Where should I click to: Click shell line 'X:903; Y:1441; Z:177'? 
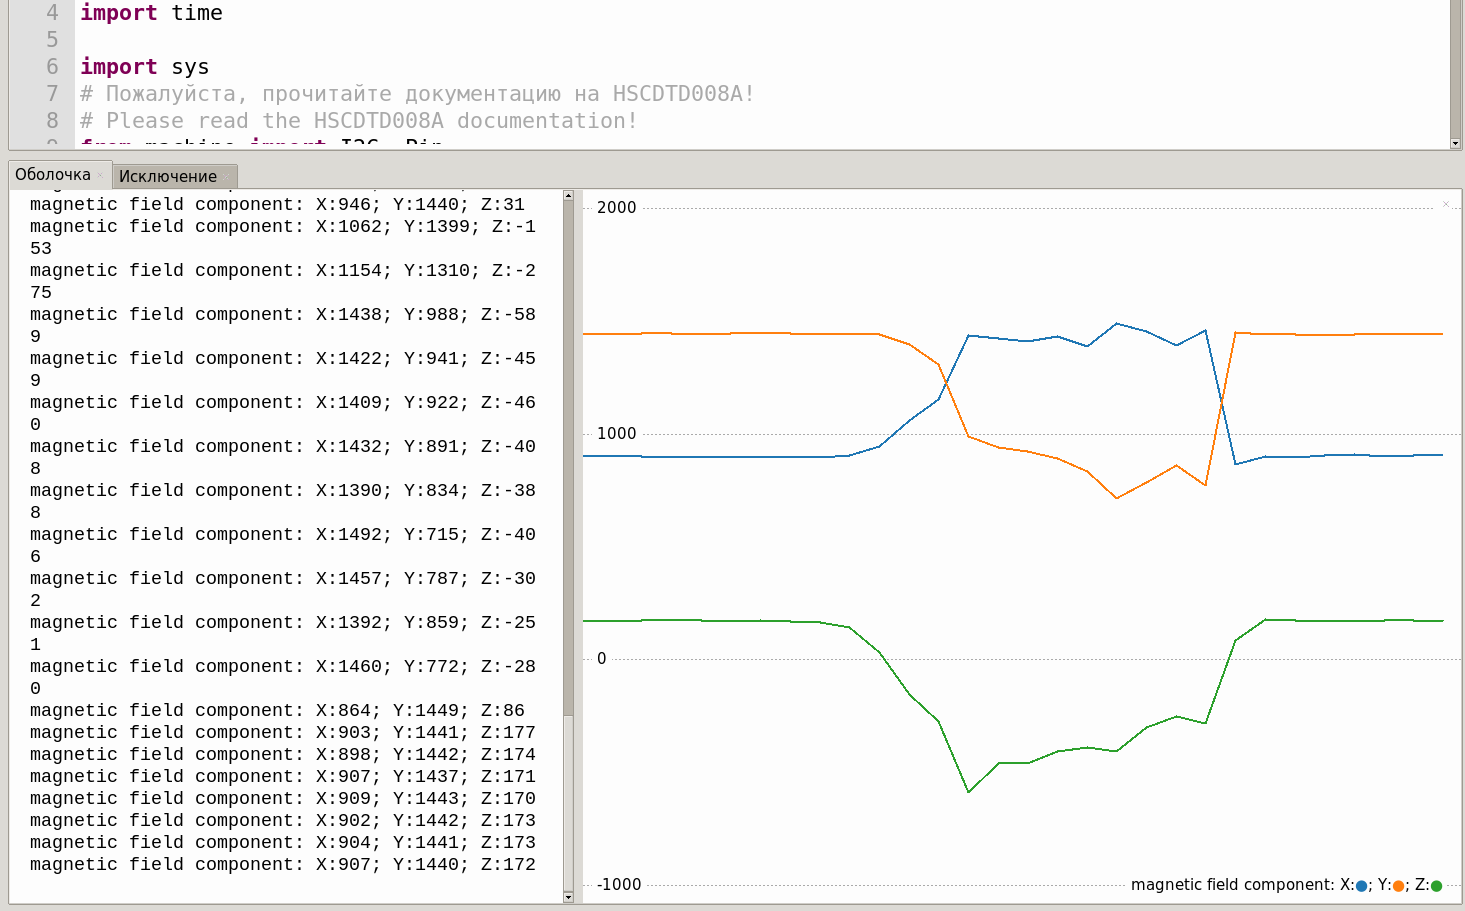pos(283,732)
